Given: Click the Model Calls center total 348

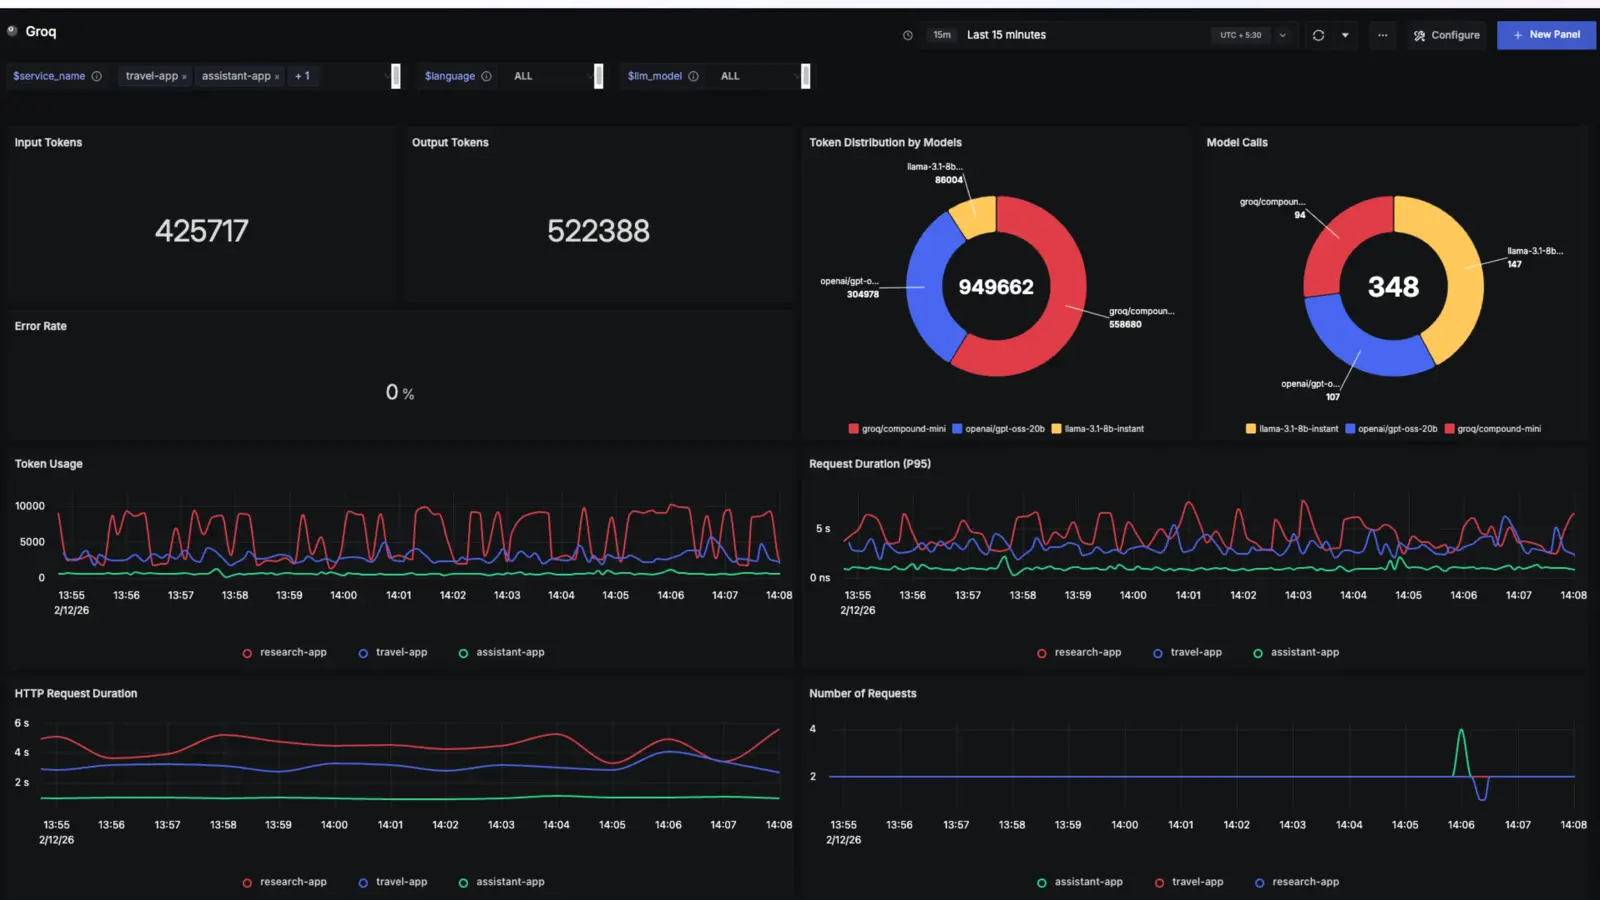Looking at the screenshot, I should coord(1393,287).
